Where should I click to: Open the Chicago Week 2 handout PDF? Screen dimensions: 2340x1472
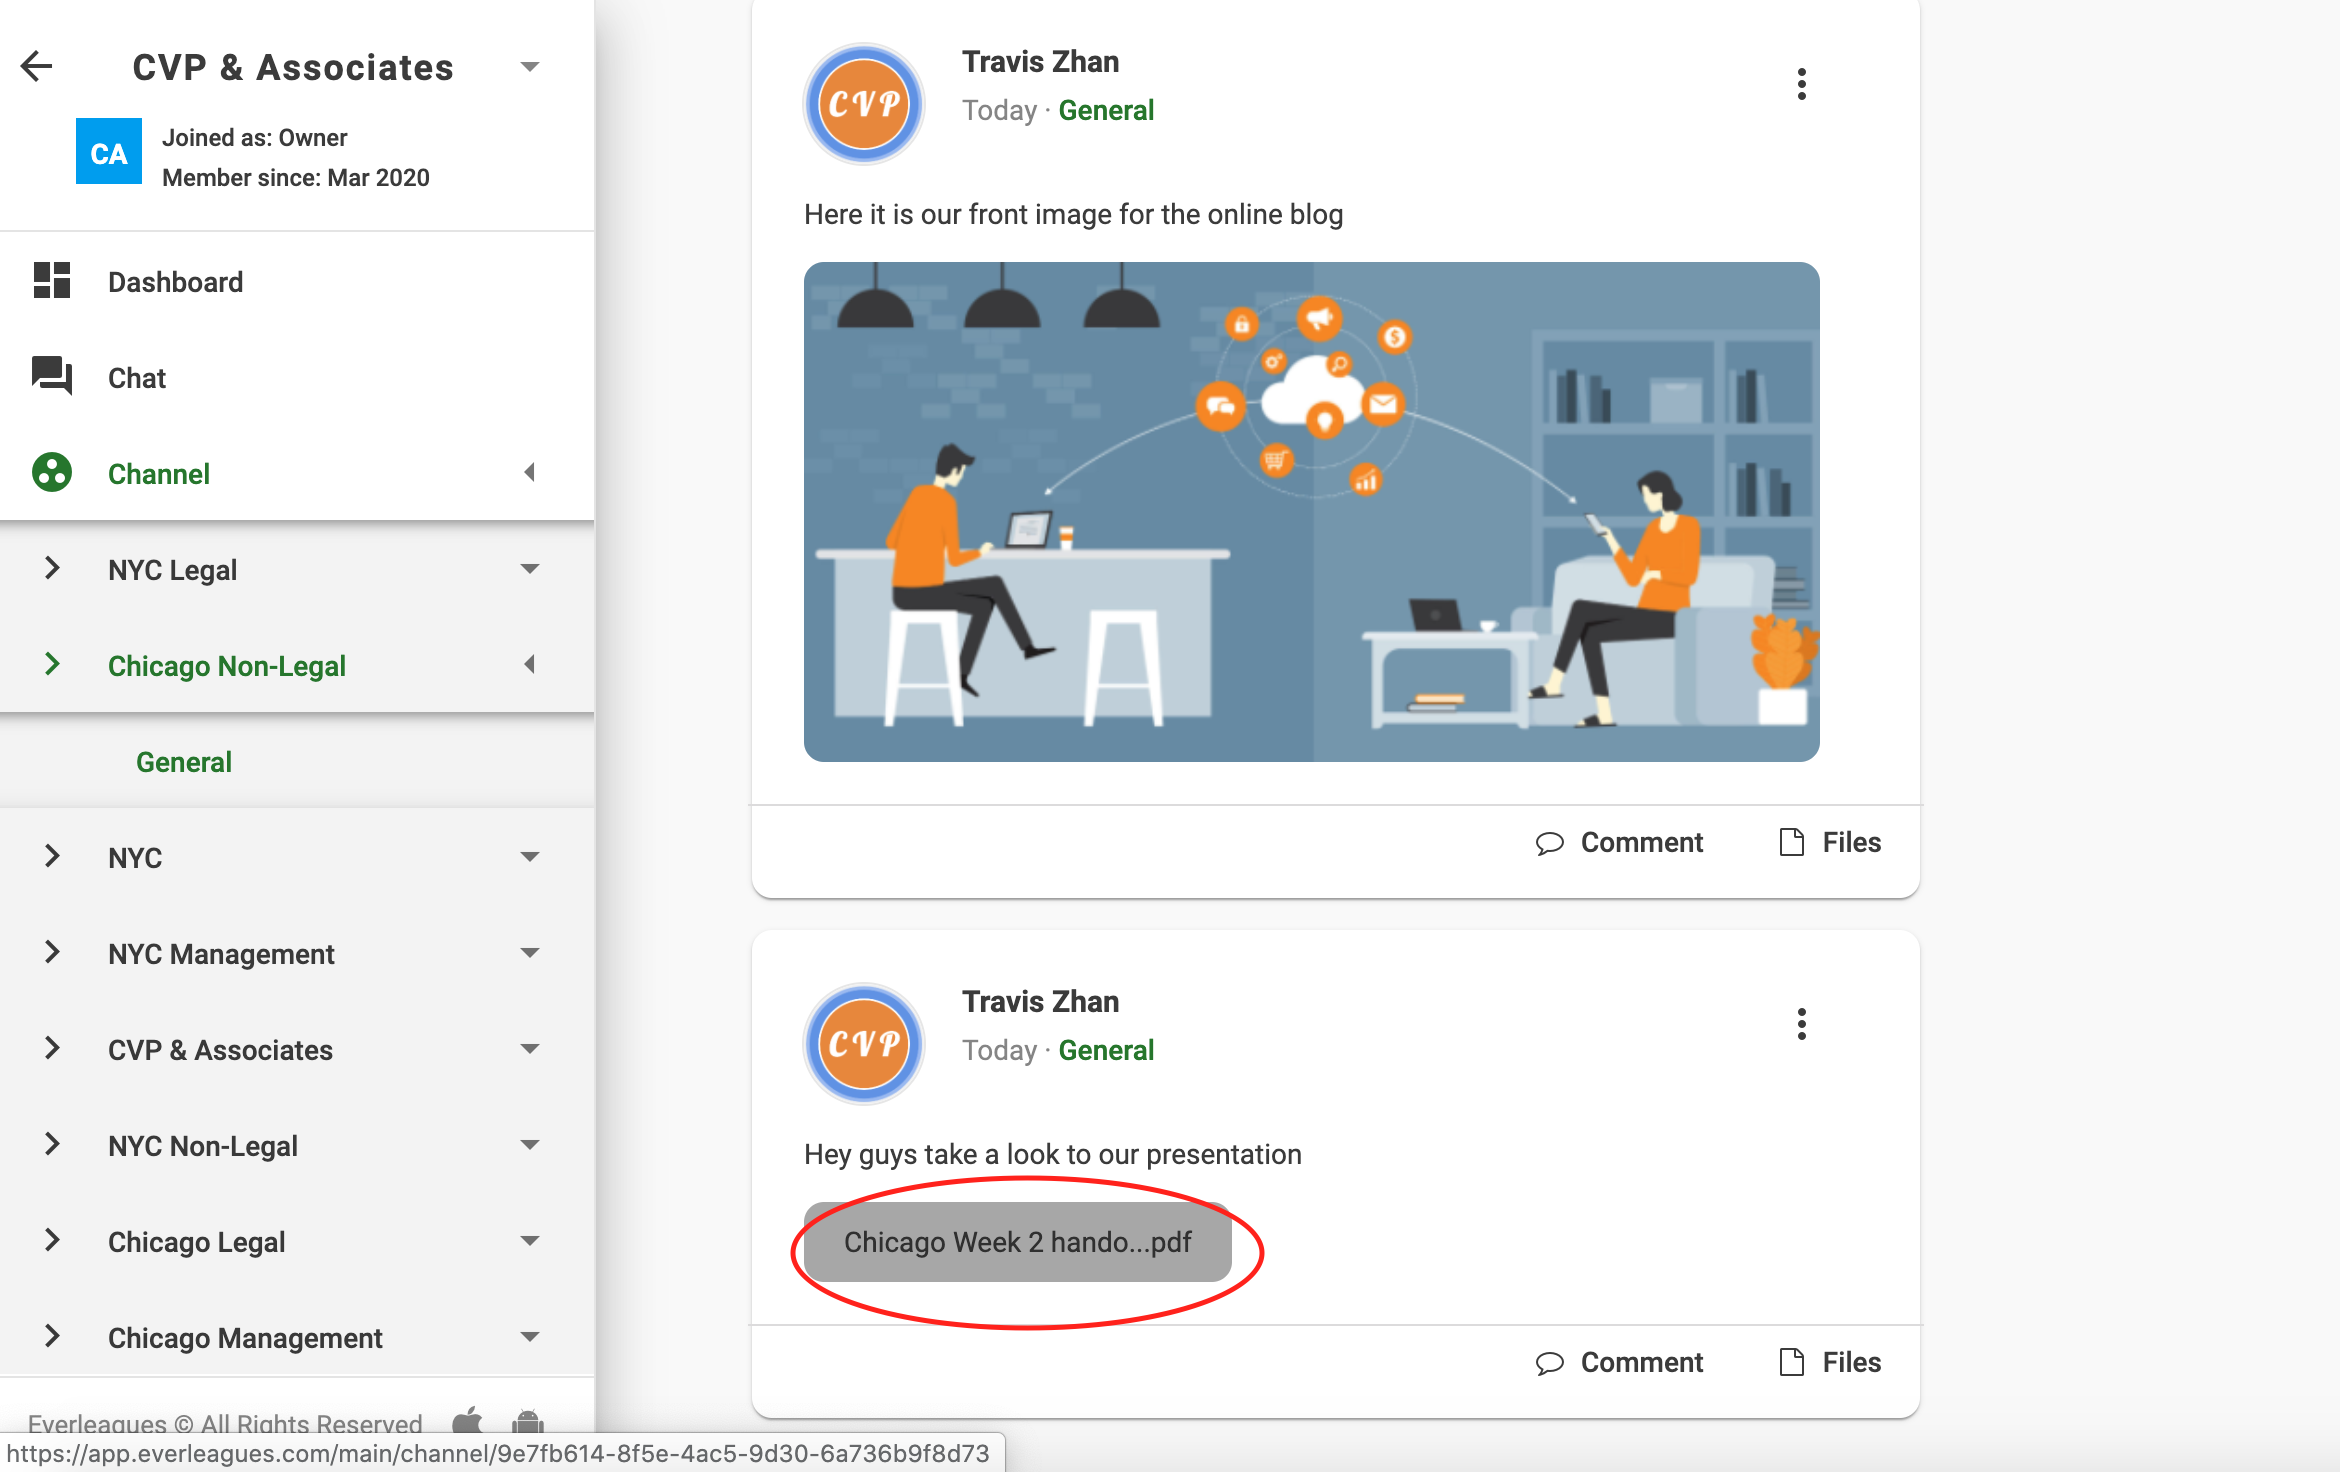coord(1017,1242)
